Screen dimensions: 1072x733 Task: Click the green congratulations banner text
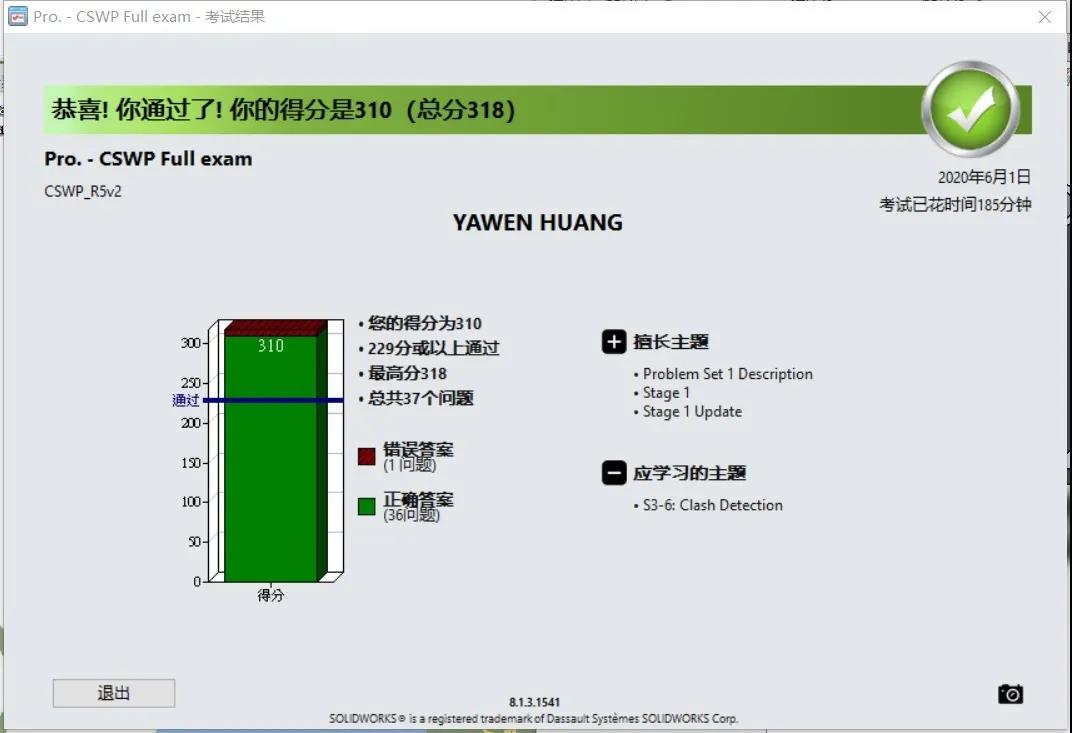(284, 110)
